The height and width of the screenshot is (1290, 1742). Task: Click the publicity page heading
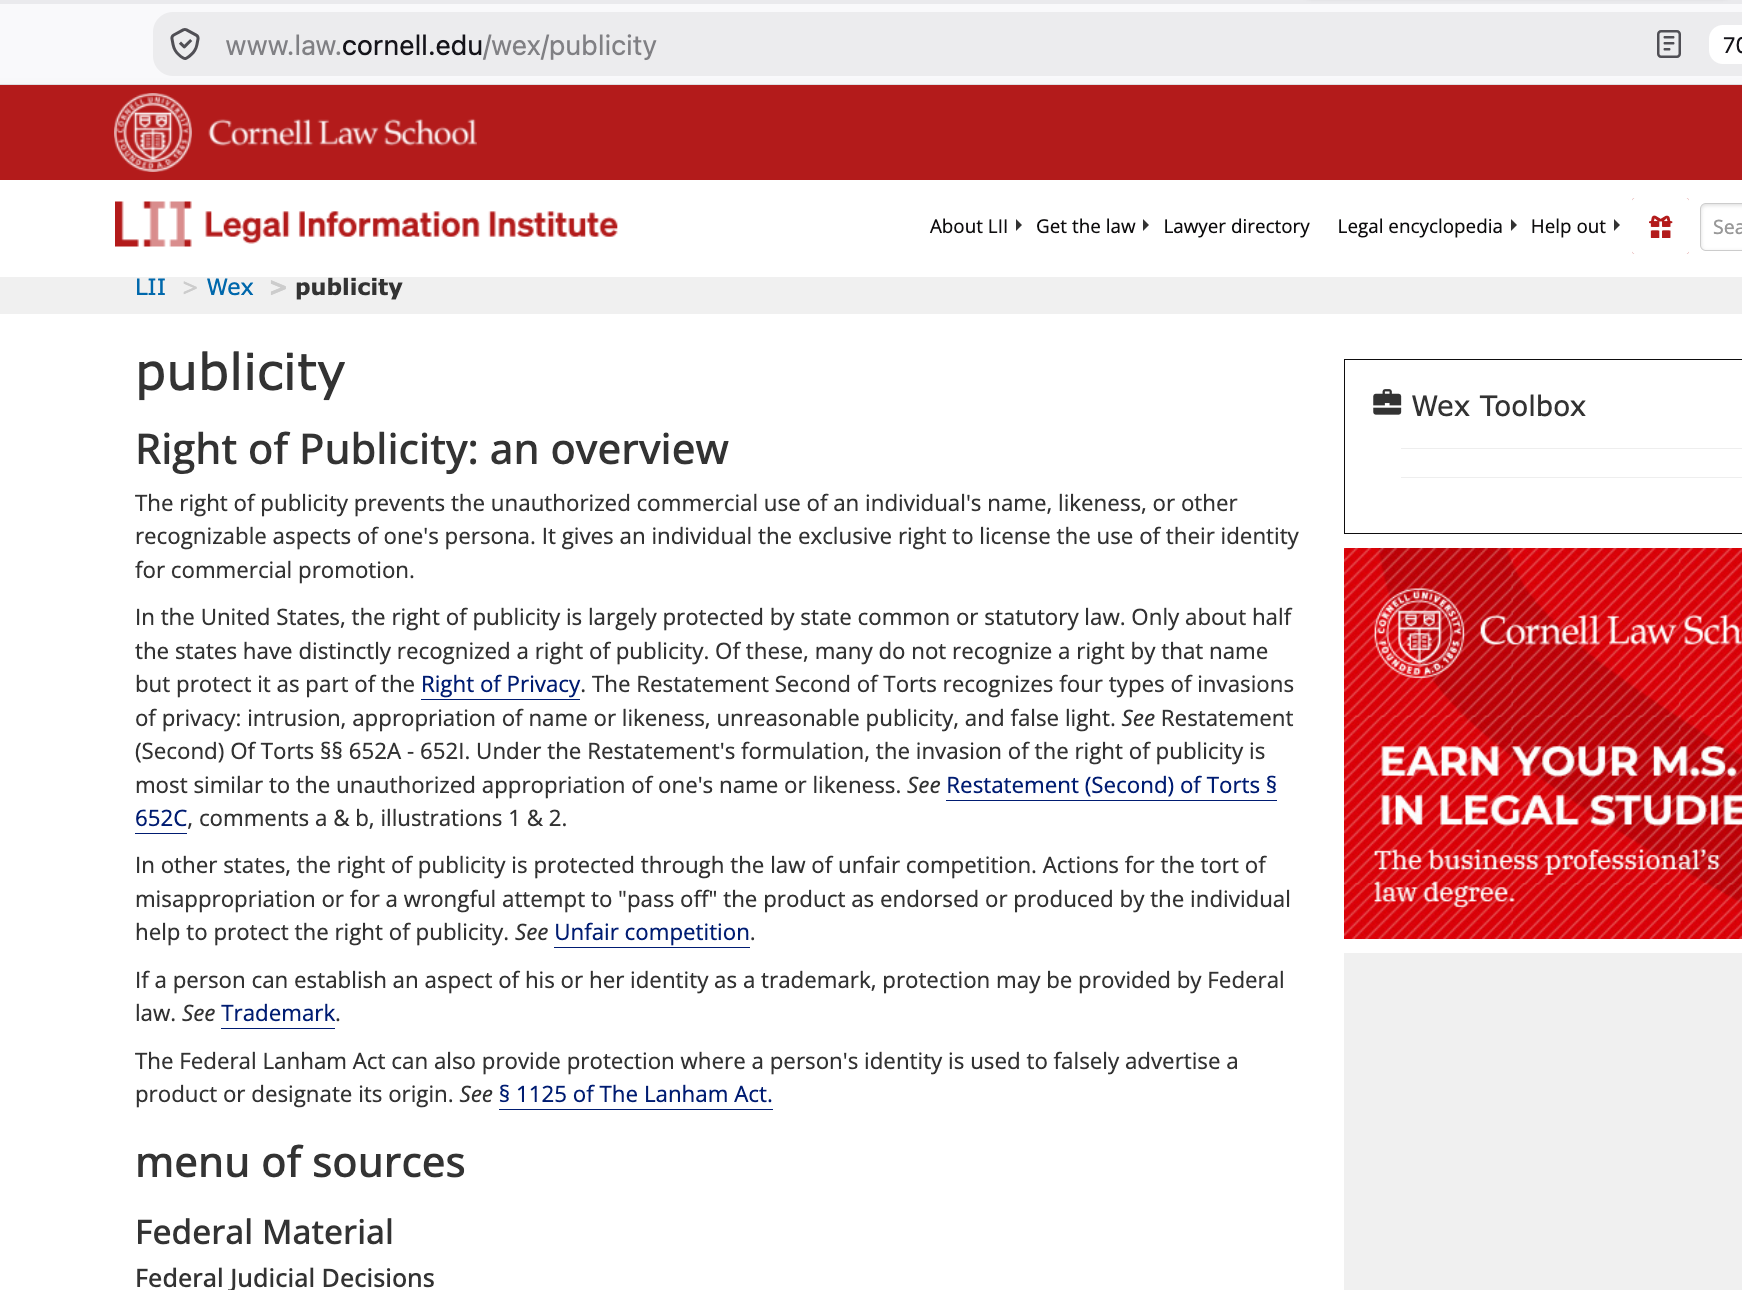(x=240, y=373)
